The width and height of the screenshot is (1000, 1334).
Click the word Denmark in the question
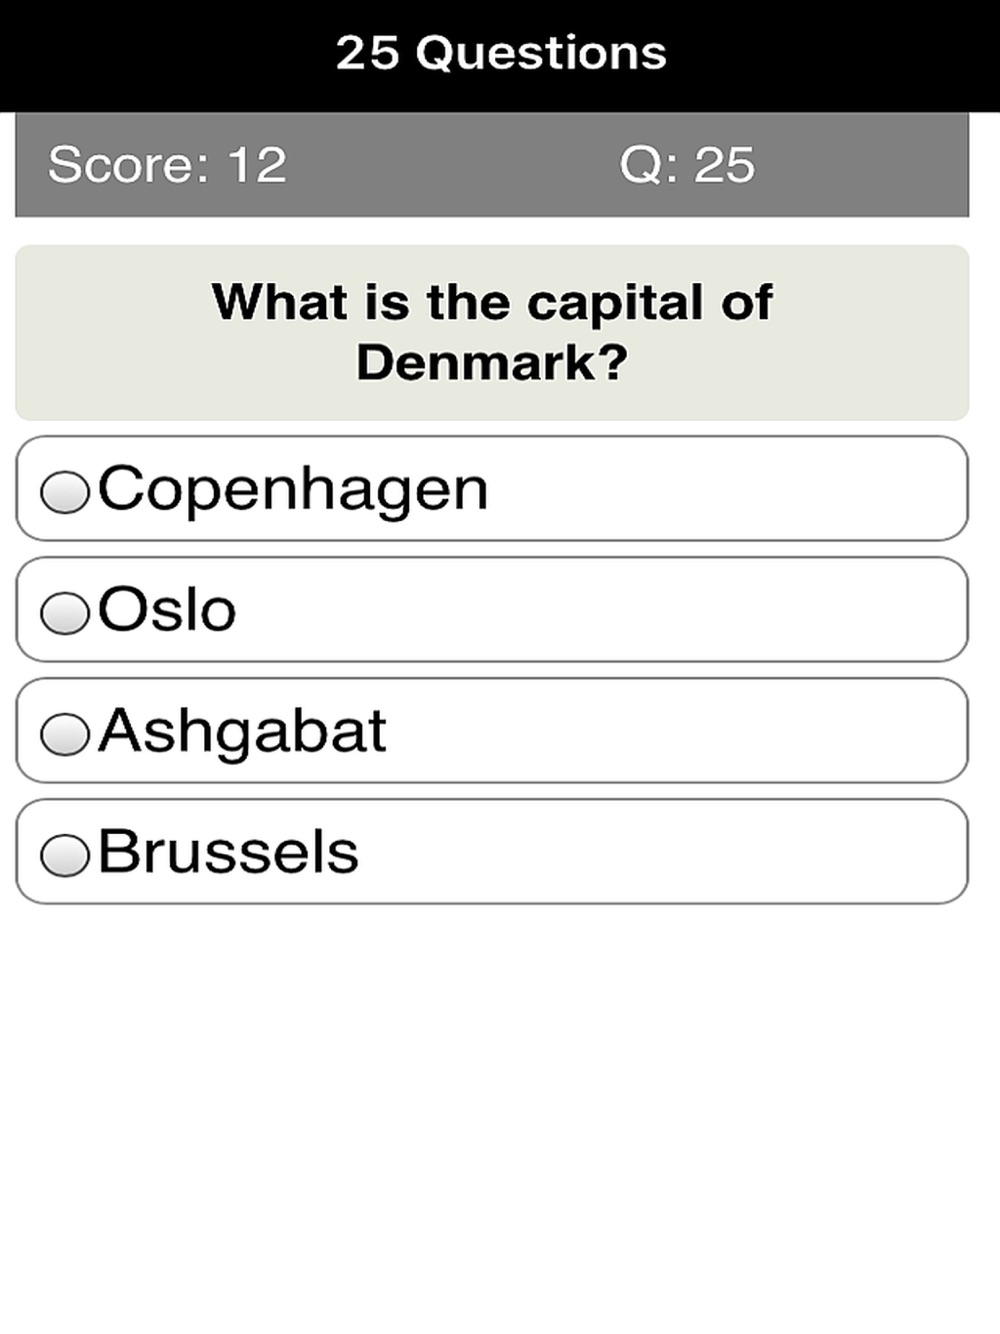(475, 362)
